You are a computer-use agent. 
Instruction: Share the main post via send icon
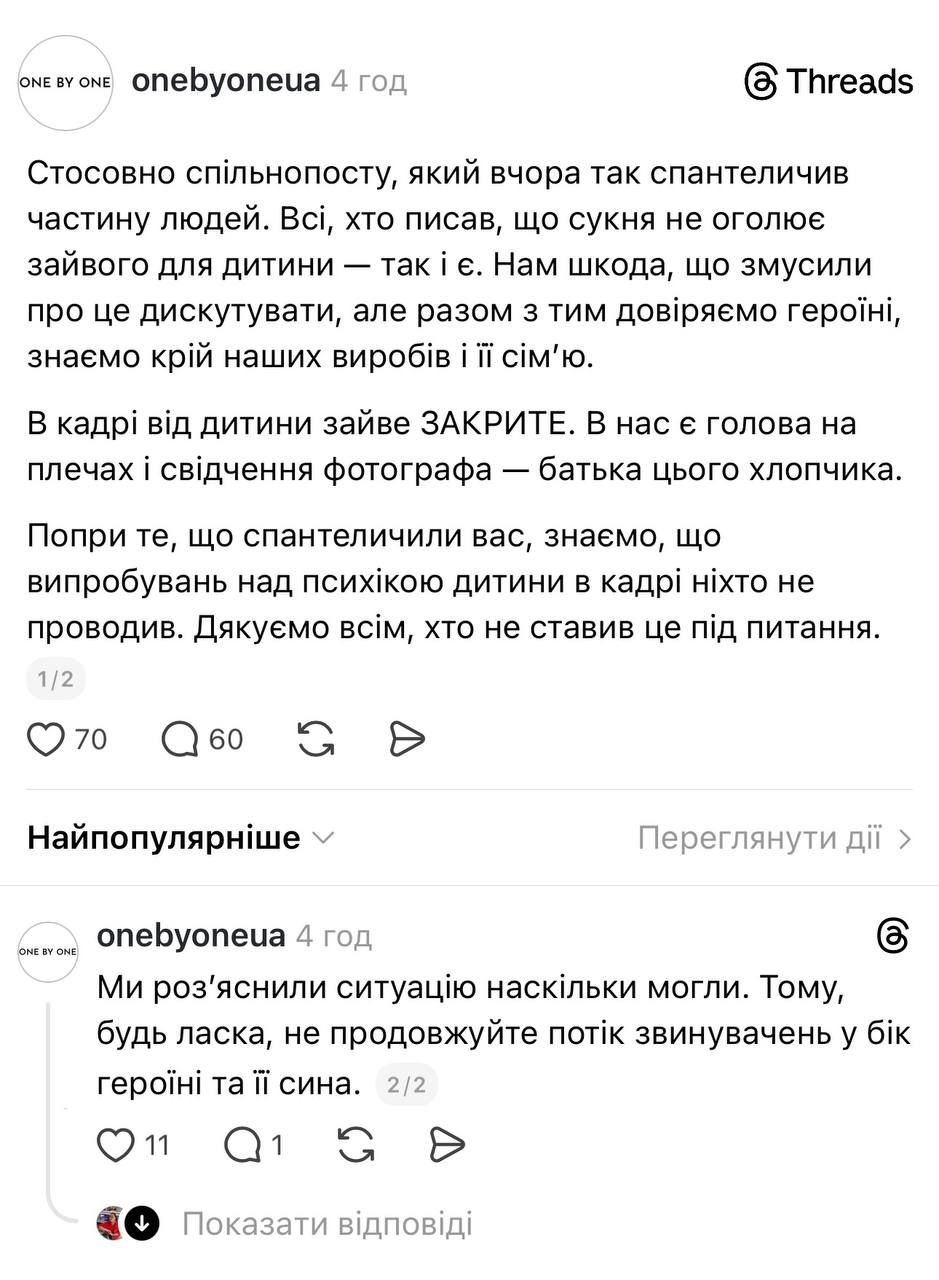pos(407,739)
